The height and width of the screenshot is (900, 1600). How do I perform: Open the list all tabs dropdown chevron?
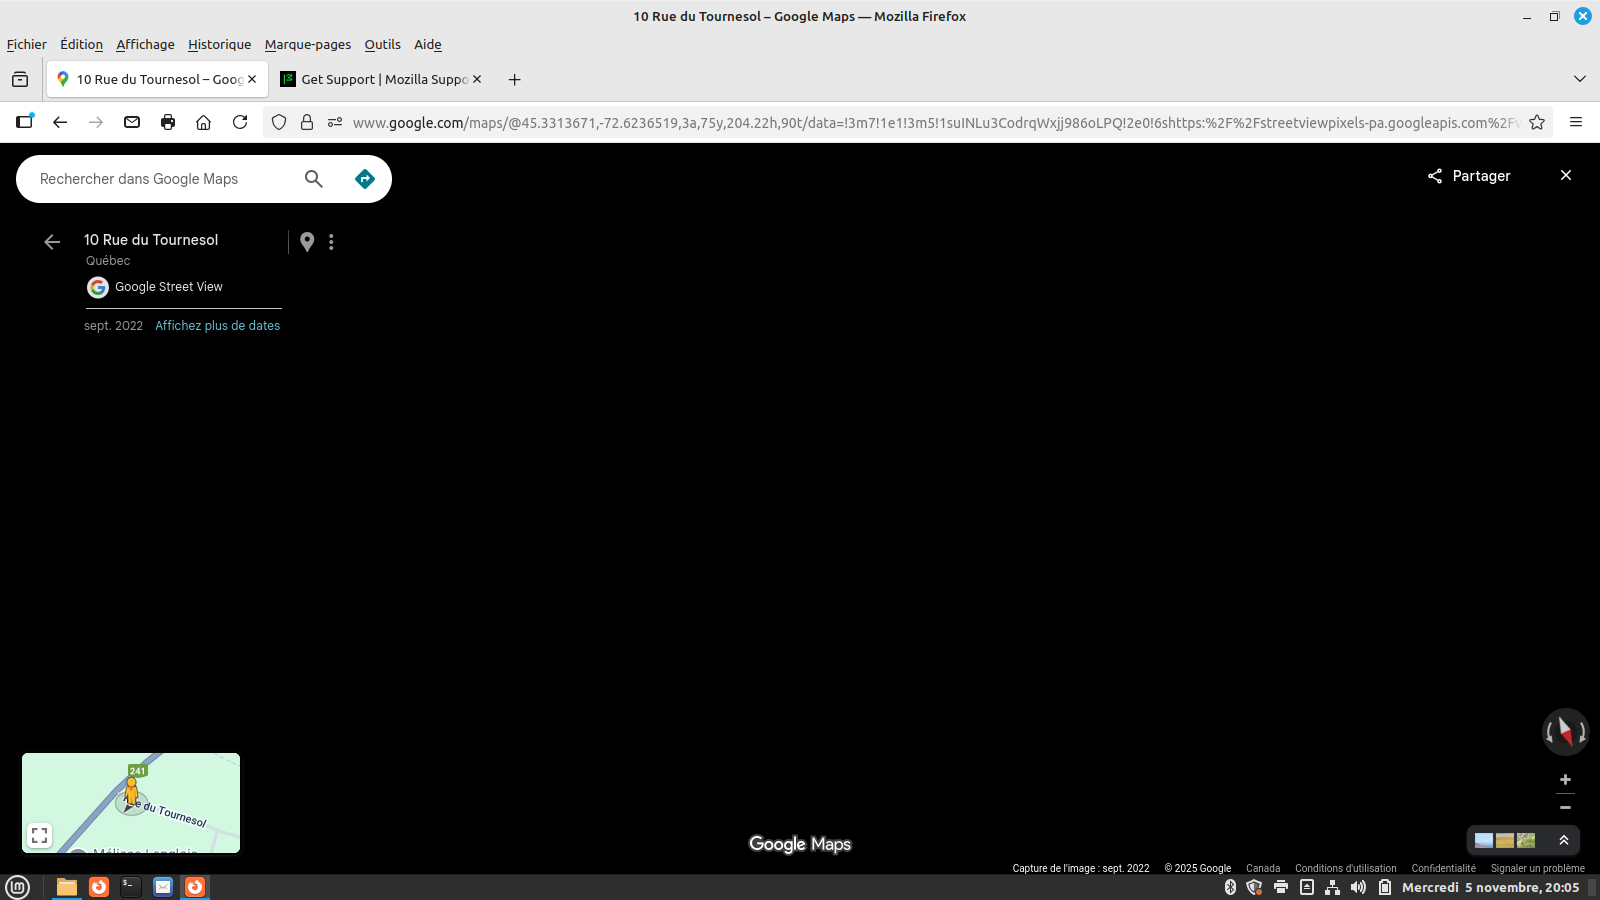click(1580, 80)
